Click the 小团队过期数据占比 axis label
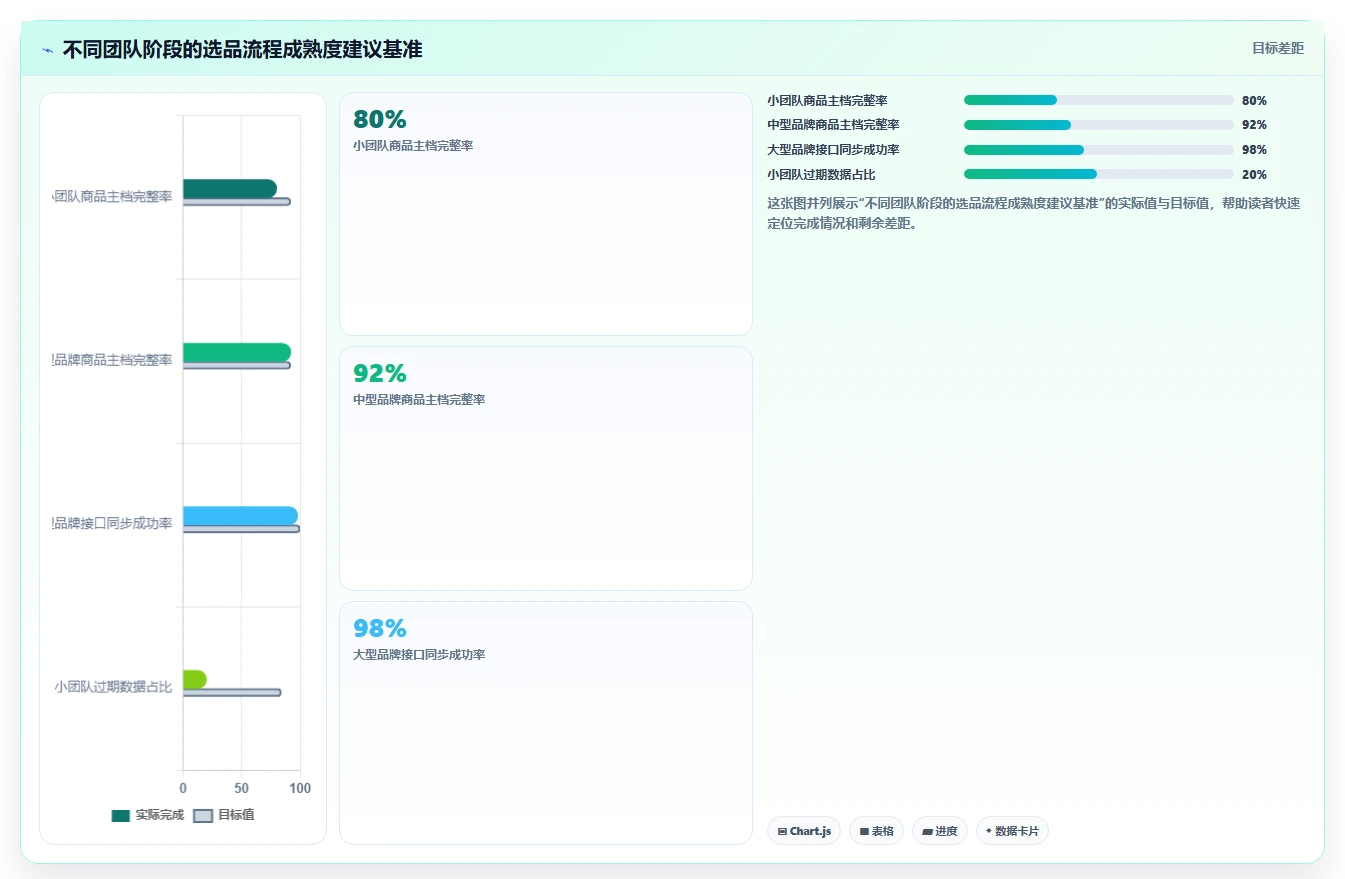Screen dimensions: 1345x879 (x=113, y=687)
